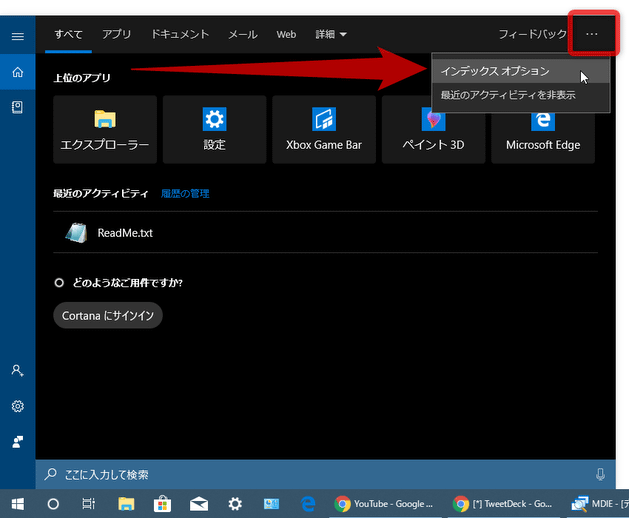Click the Cortana circle on taskbar
The image size is (629, 518).
[x=53, y=504]
